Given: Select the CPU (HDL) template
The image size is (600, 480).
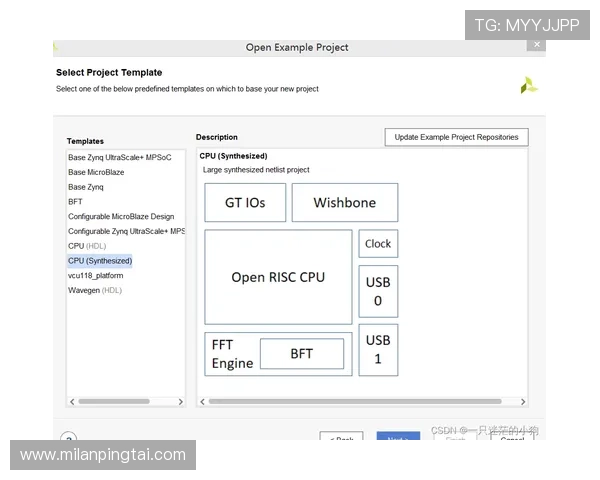Looking at the screenshot, I should pos(86,245).
